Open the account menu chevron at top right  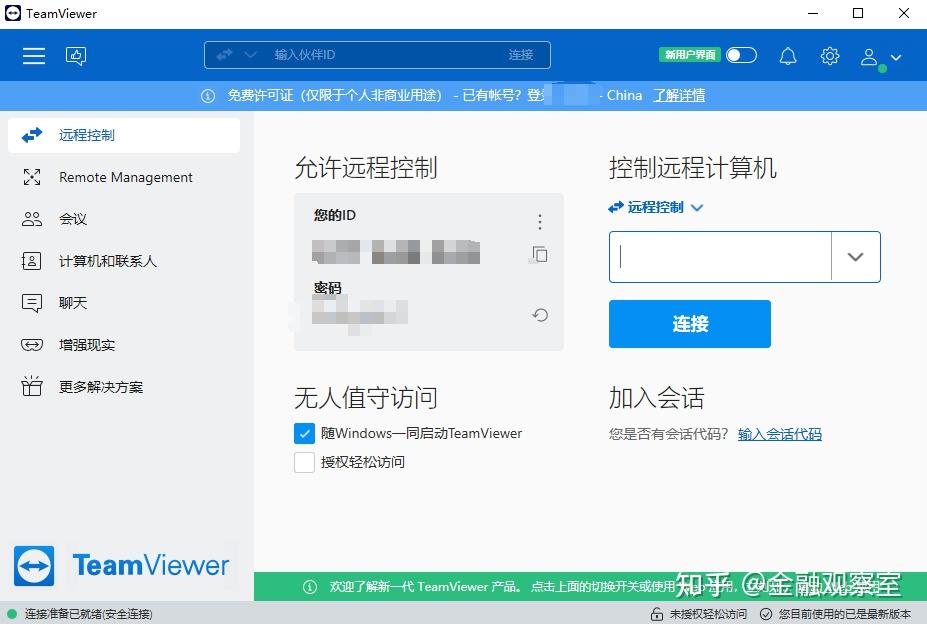(893, 57)
